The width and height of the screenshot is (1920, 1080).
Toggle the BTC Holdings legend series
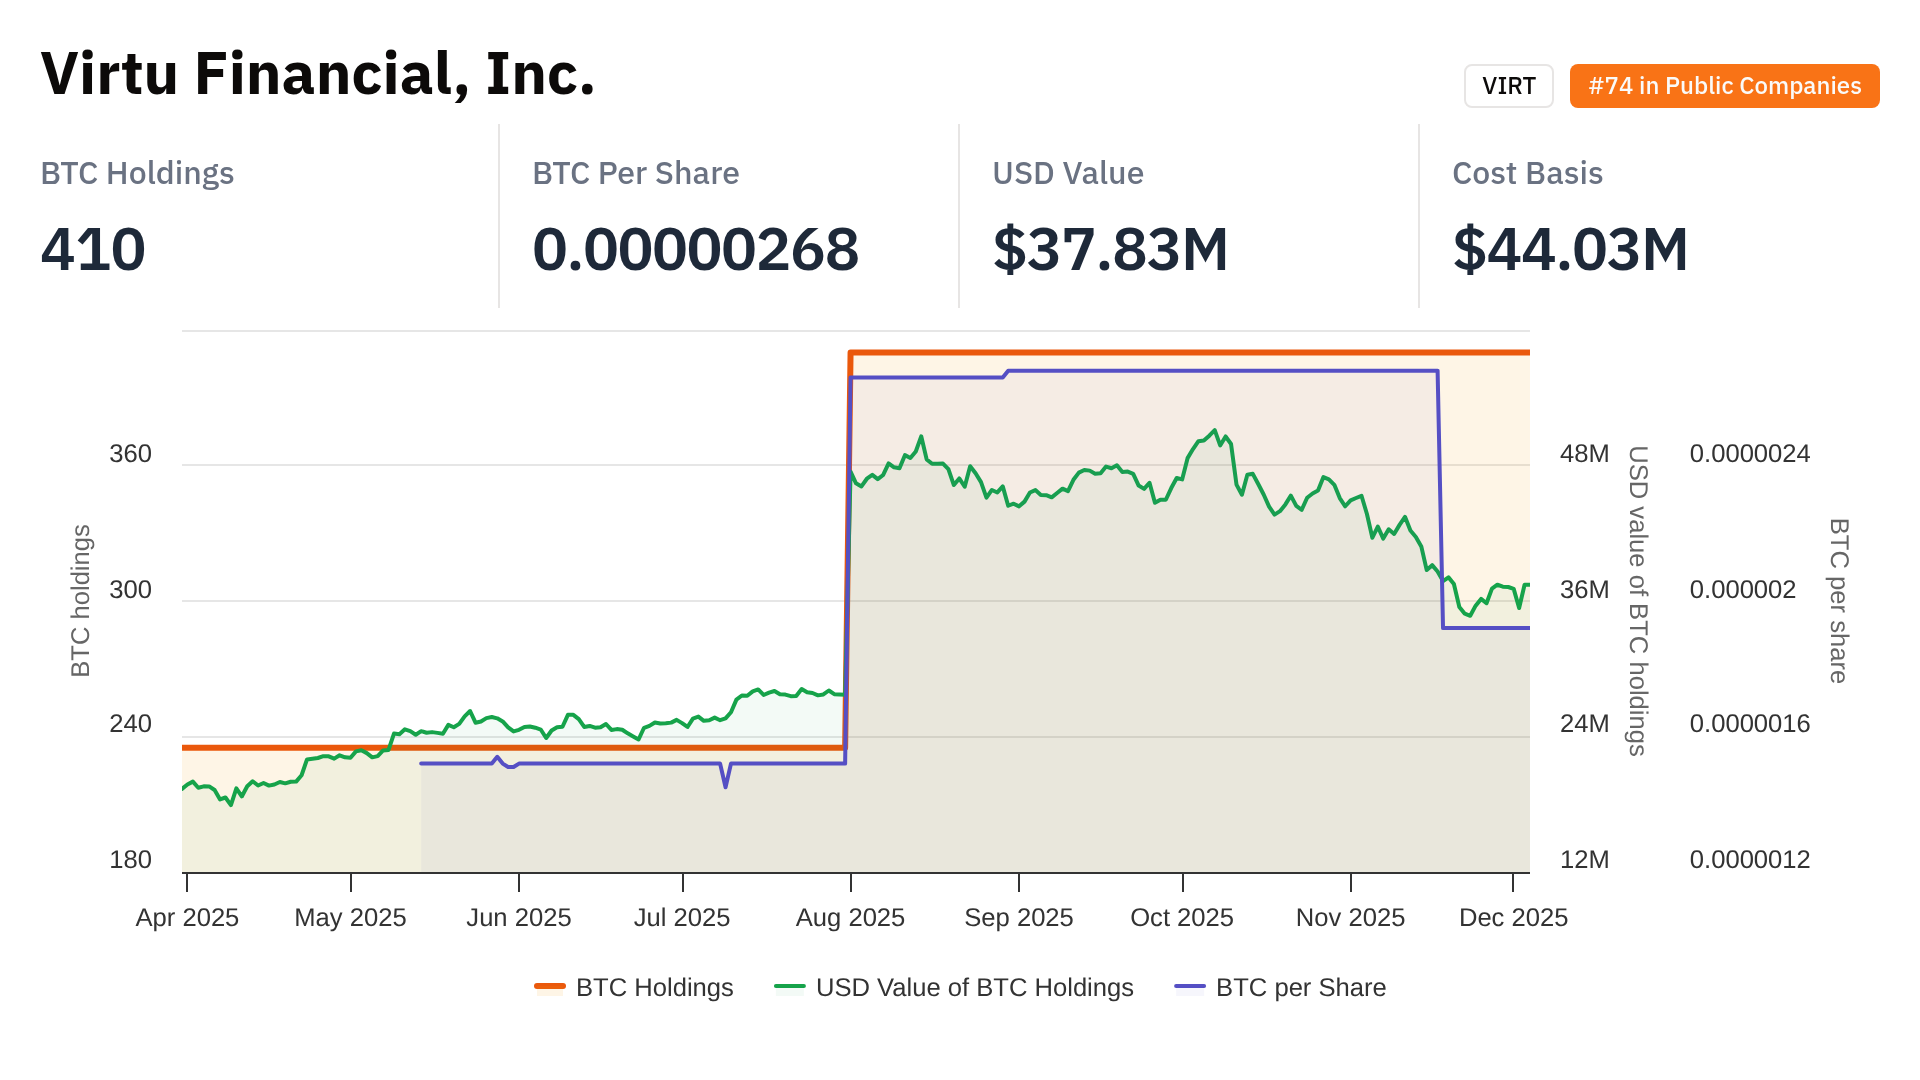click(654, 987)
